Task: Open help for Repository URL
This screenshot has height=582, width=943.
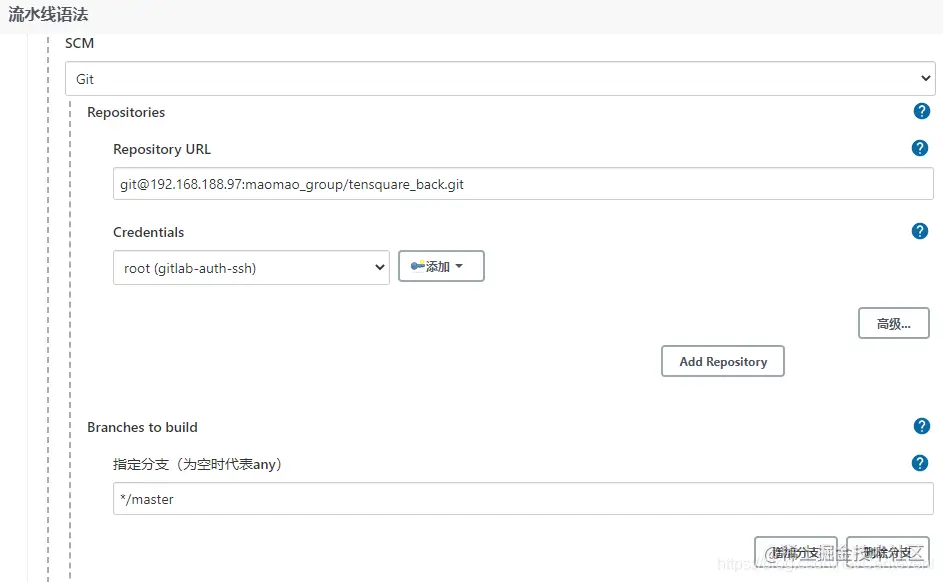Action: (920, 148)
